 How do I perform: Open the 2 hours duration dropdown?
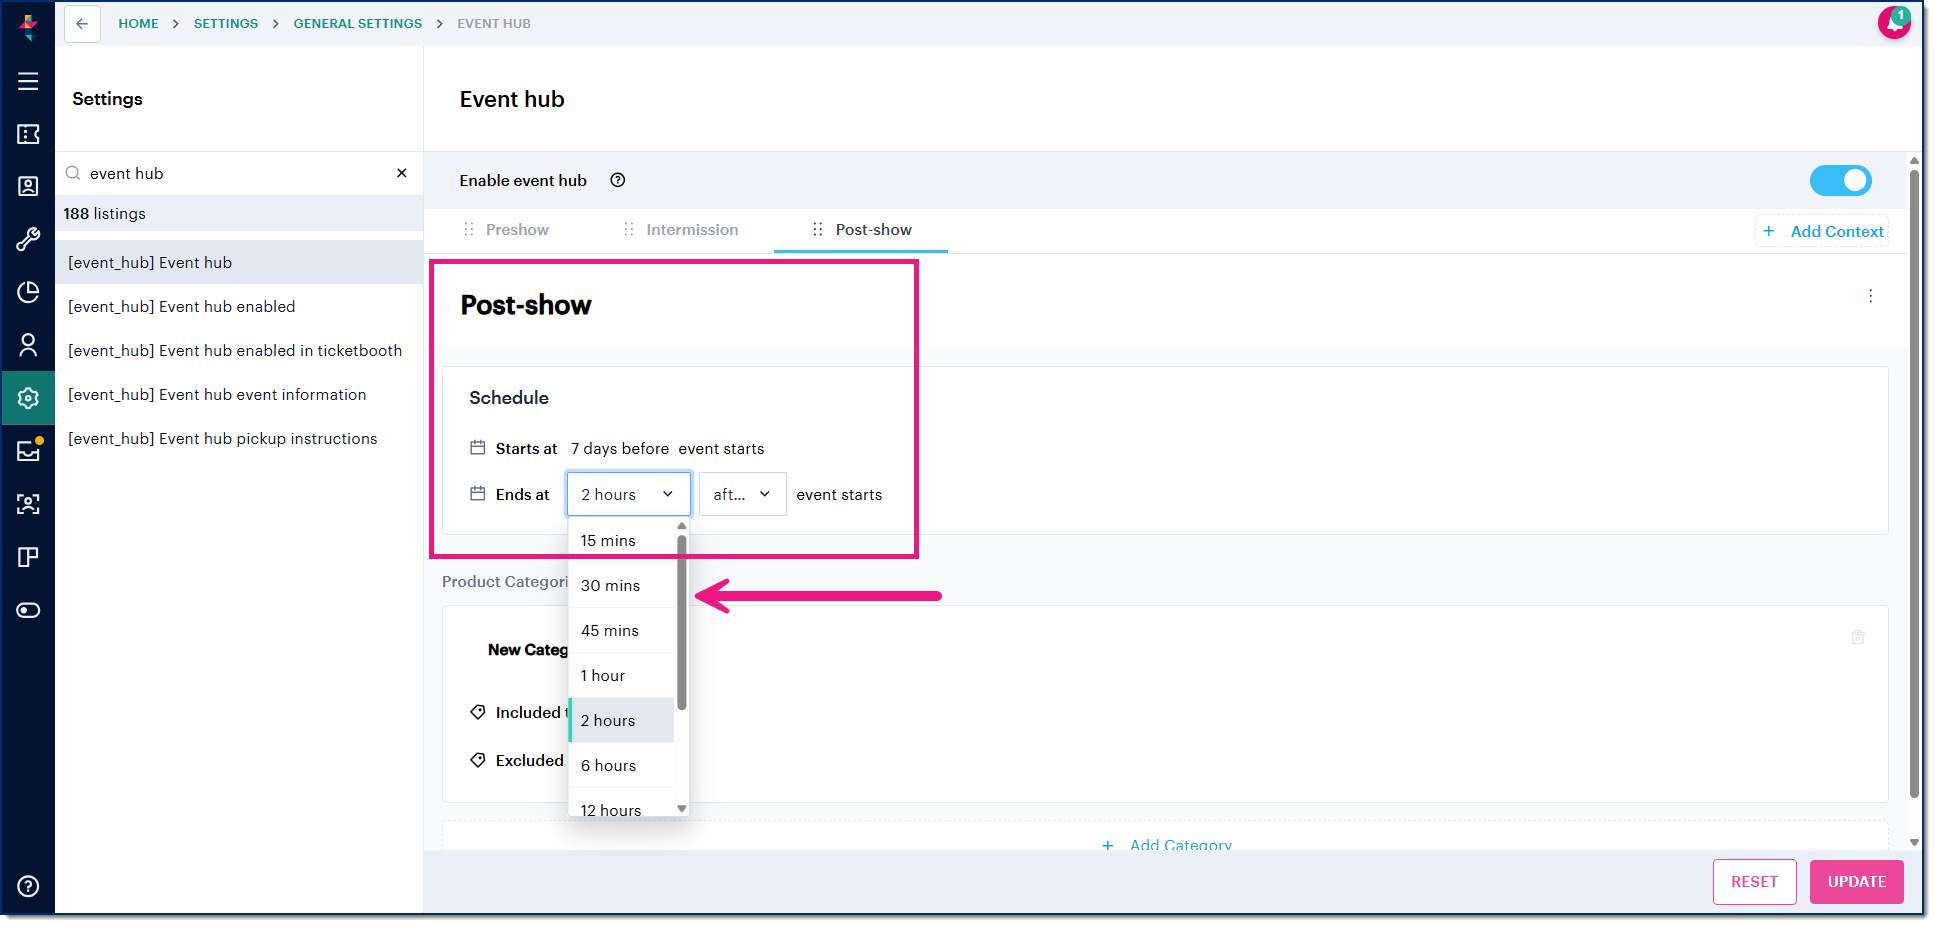629,494
